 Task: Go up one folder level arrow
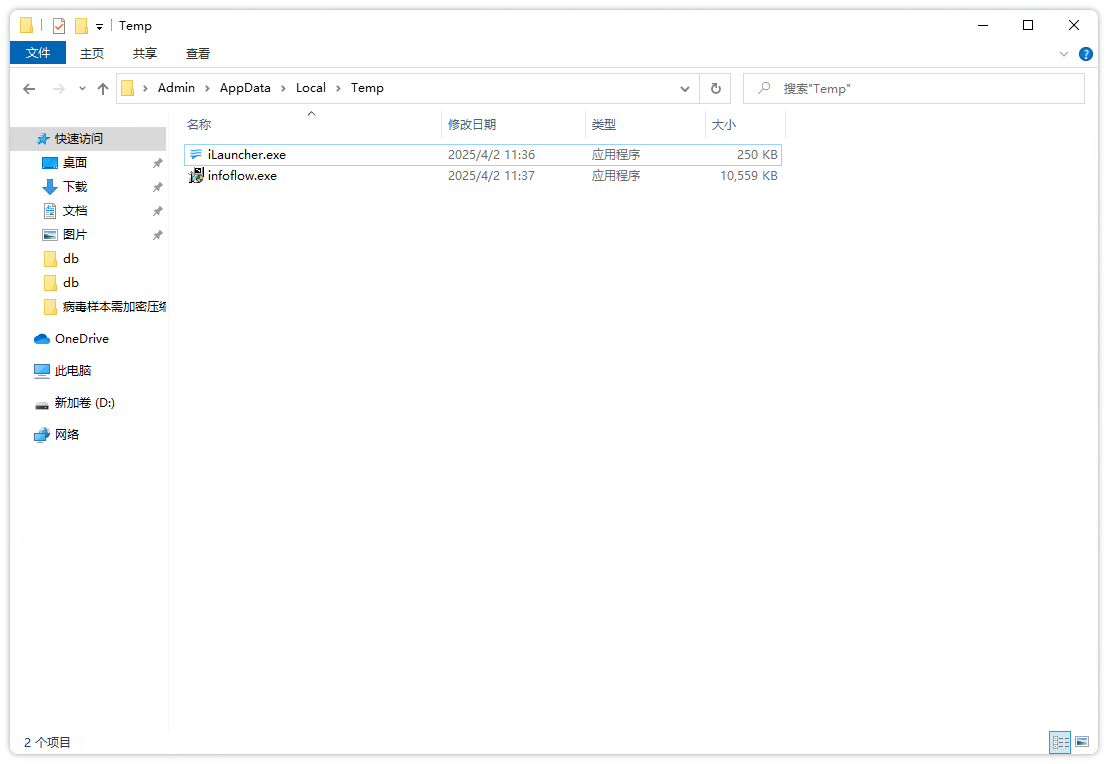point(103,88)
